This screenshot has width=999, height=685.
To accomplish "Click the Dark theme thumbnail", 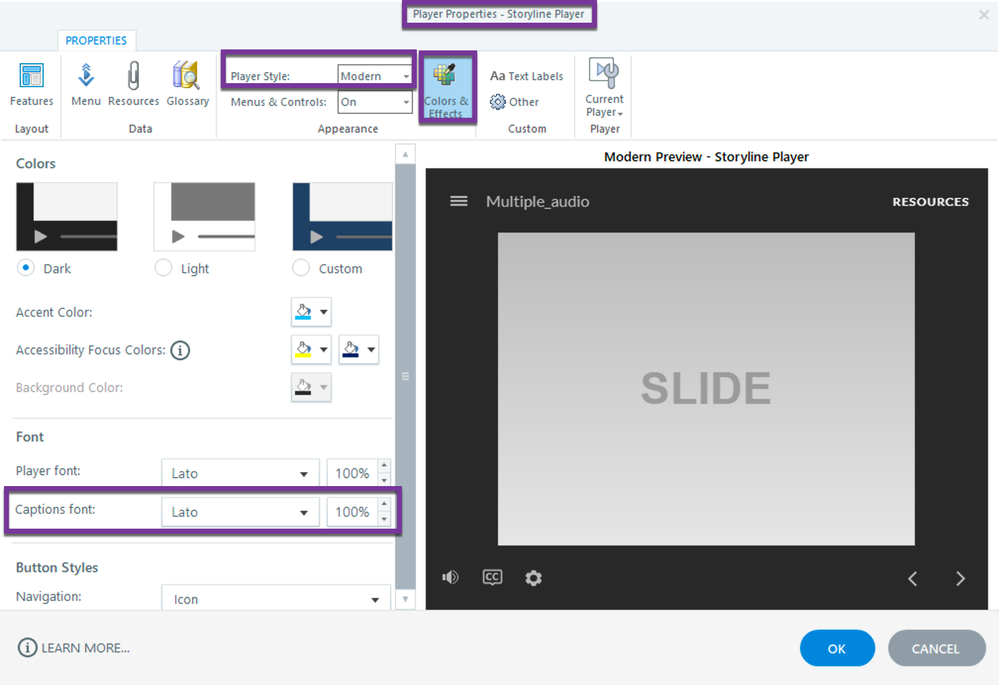I will (x=67, y=217).
